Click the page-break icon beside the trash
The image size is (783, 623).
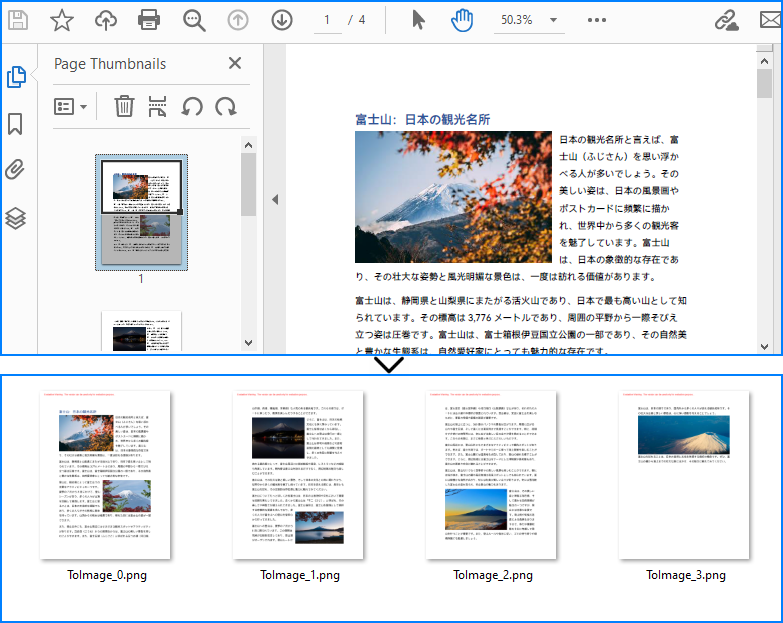click(x=157, y=106)
